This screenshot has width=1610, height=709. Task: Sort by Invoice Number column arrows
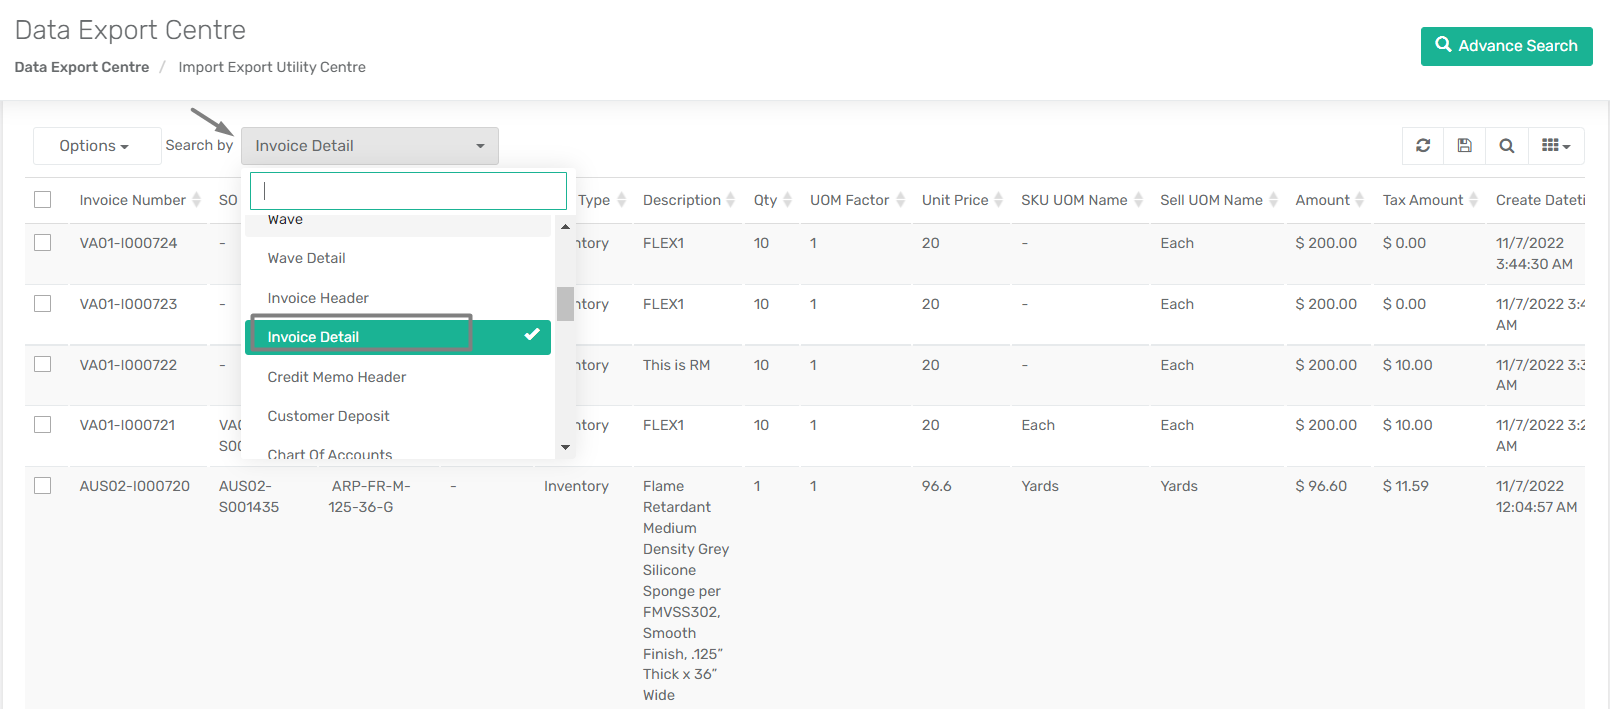(x=197, y=200)
